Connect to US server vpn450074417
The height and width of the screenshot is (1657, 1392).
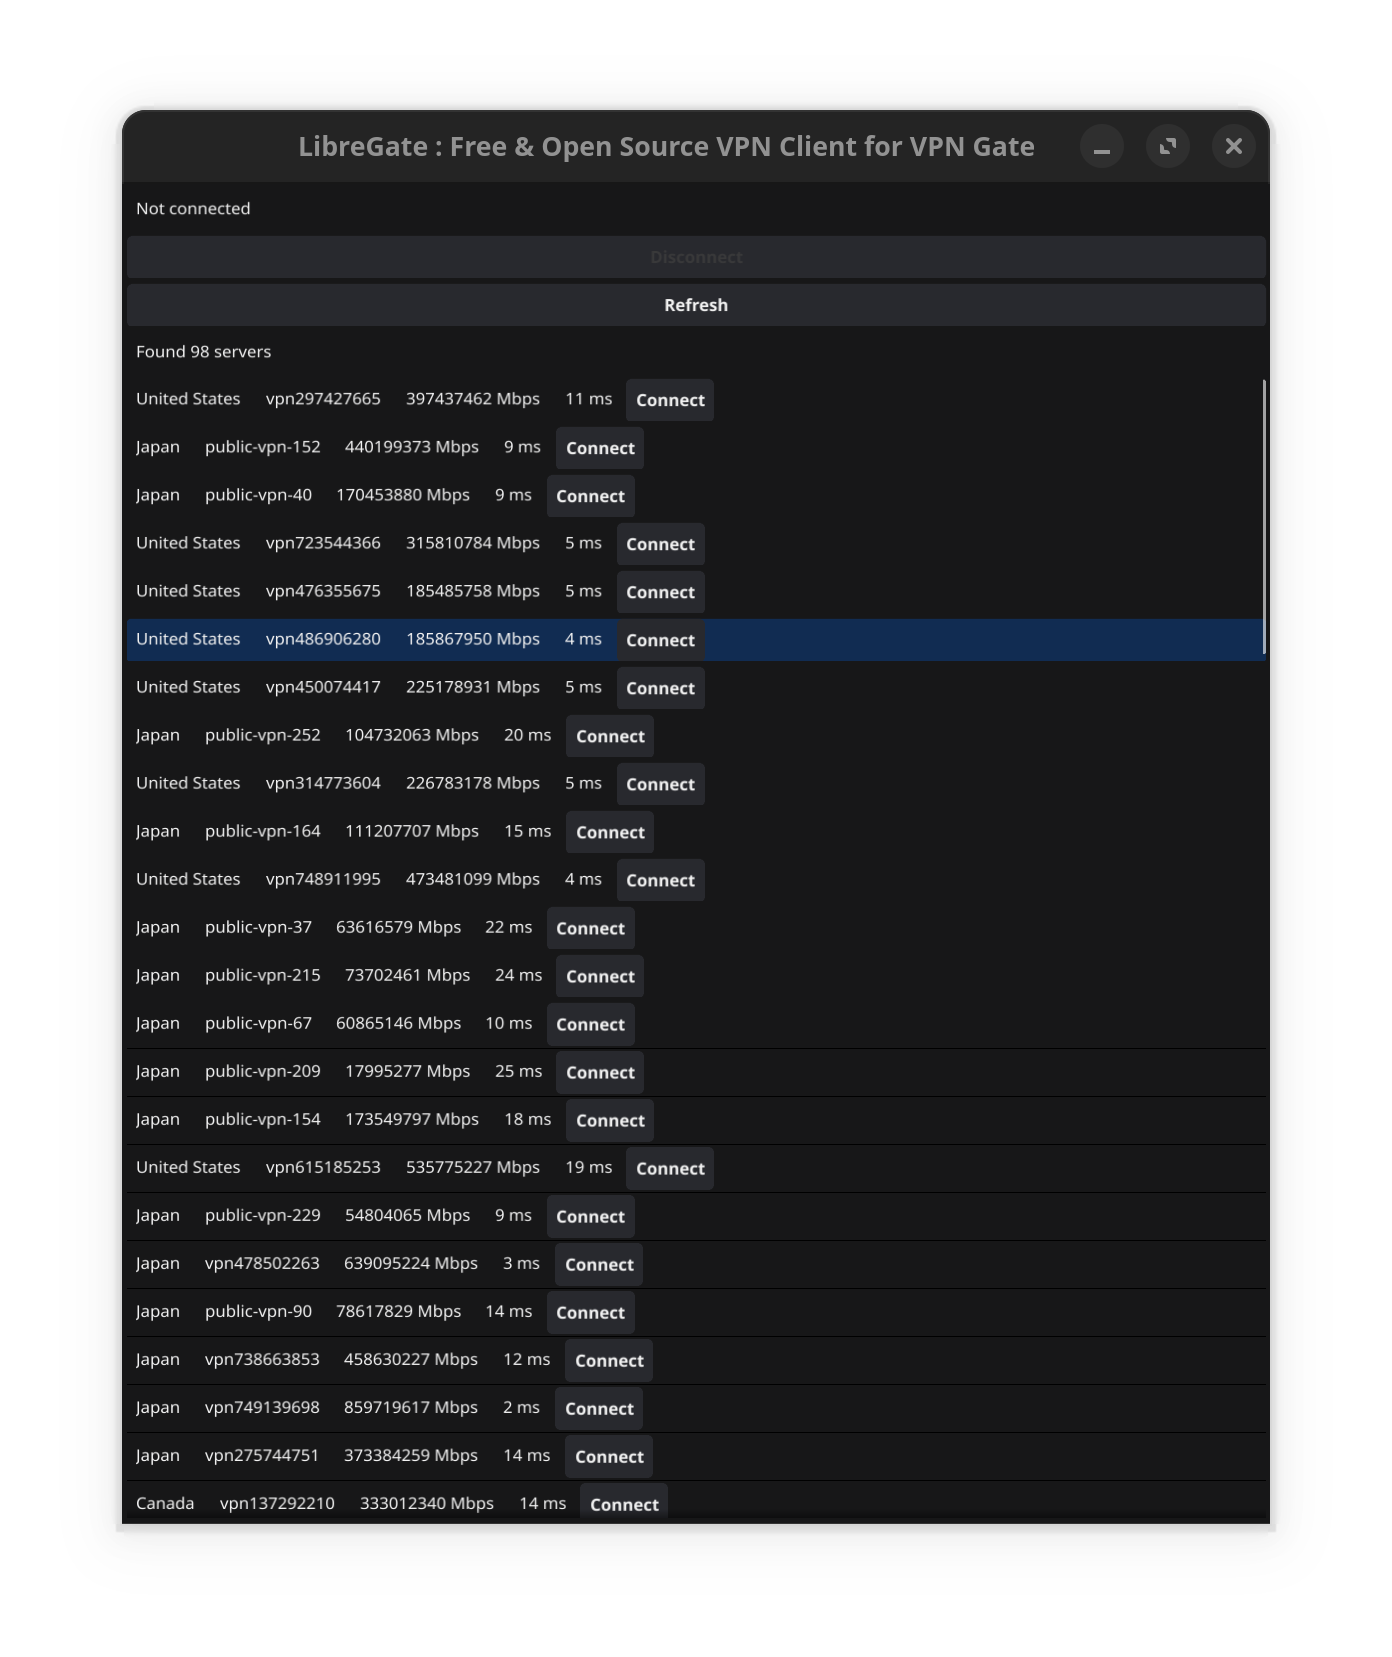[x=660, y=688]
